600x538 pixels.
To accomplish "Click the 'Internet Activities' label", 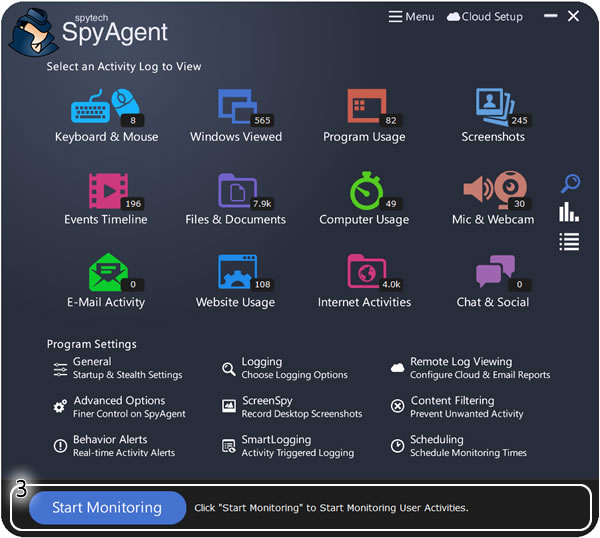I will [364, 302].
